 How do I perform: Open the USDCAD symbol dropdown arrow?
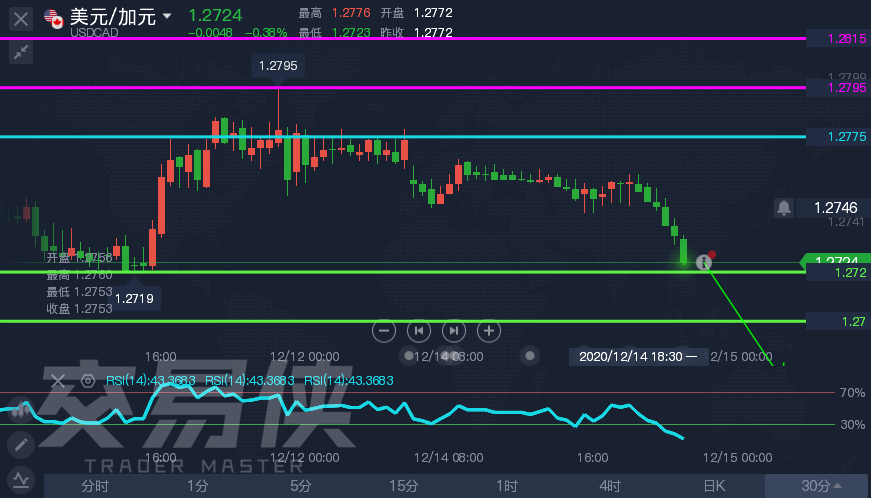(167, 17)
